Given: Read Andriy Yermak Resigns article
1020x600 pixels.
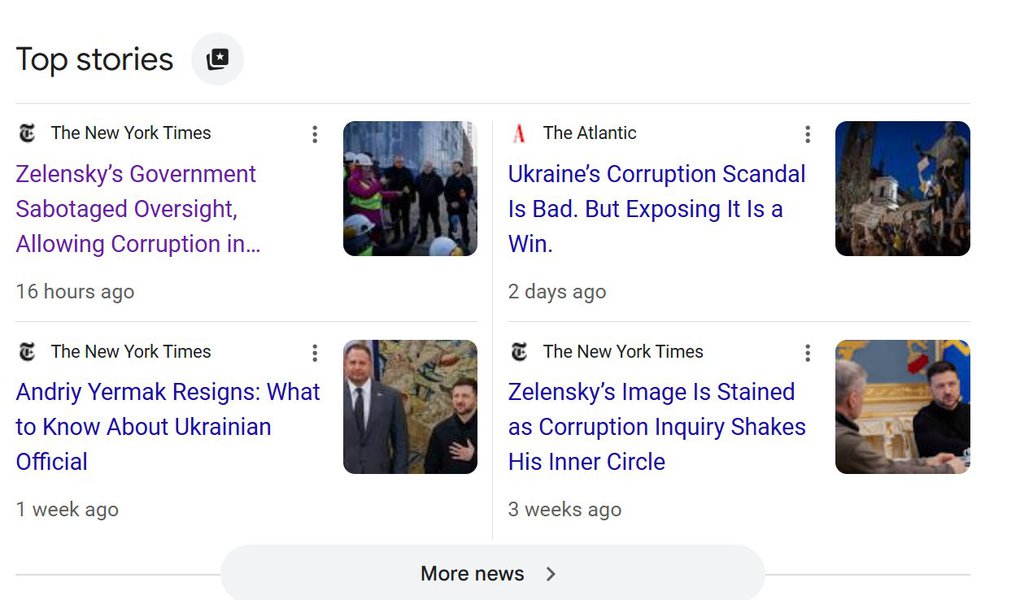Looking at the screenshot, I should tap(167, 427).
